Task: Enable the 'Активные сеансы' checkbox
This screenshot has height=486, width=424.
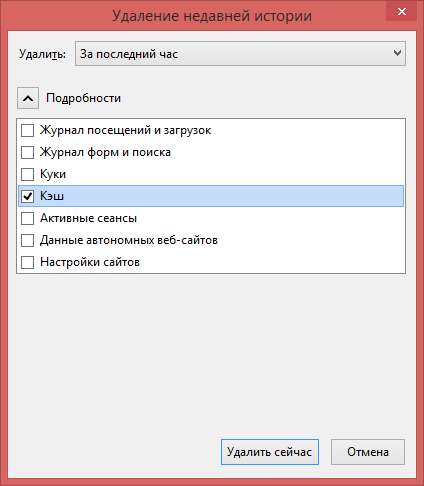Action: pyautogui.click(x=27, y=218)
